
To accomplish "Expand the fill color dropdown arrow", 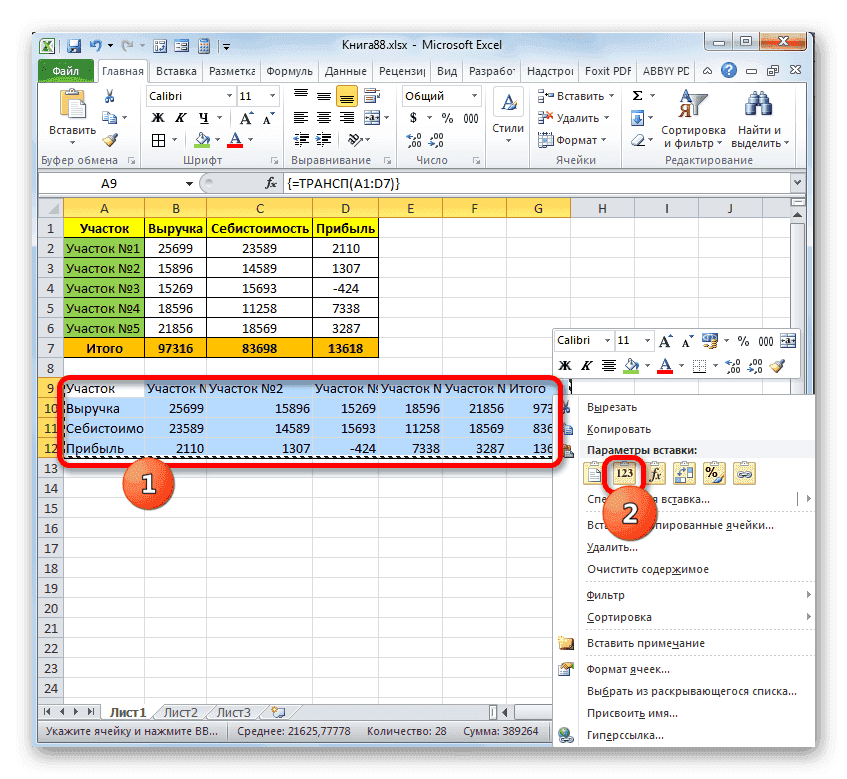I will (x=646, y=365).
